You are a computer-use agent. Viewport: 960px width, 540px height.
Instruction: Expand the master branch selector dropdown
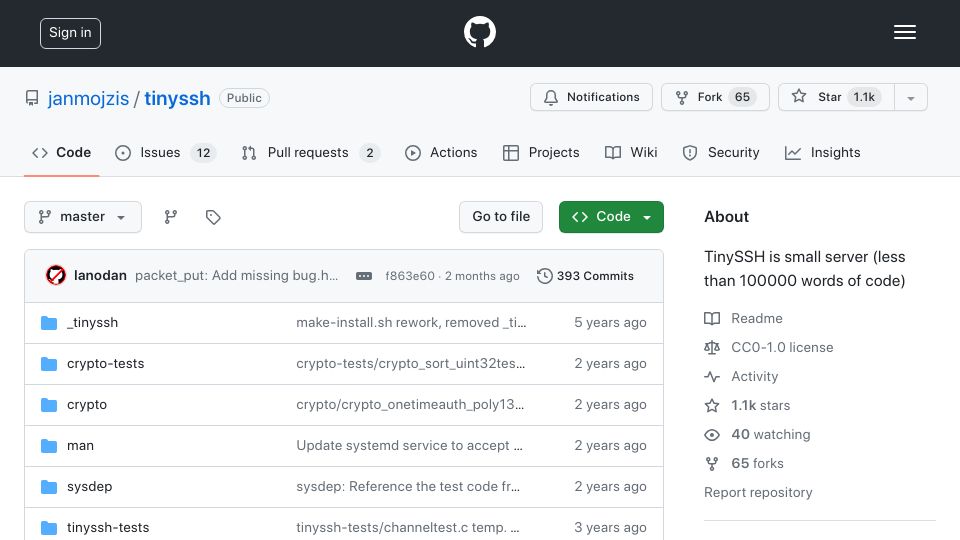[x=83, y=217]
